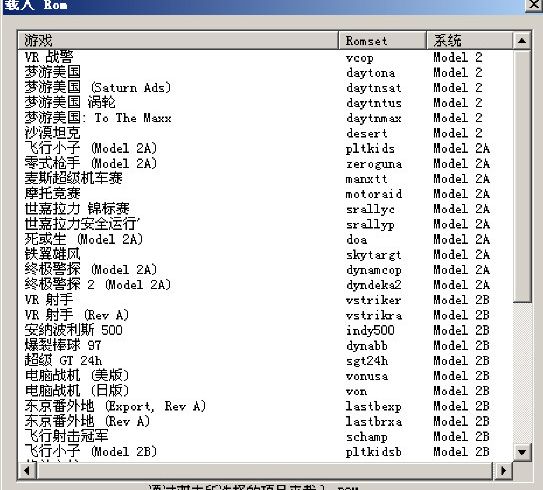
Task: Click the pltkidsb romset cell
Action: pyautogui.click(x=374, y=452)
